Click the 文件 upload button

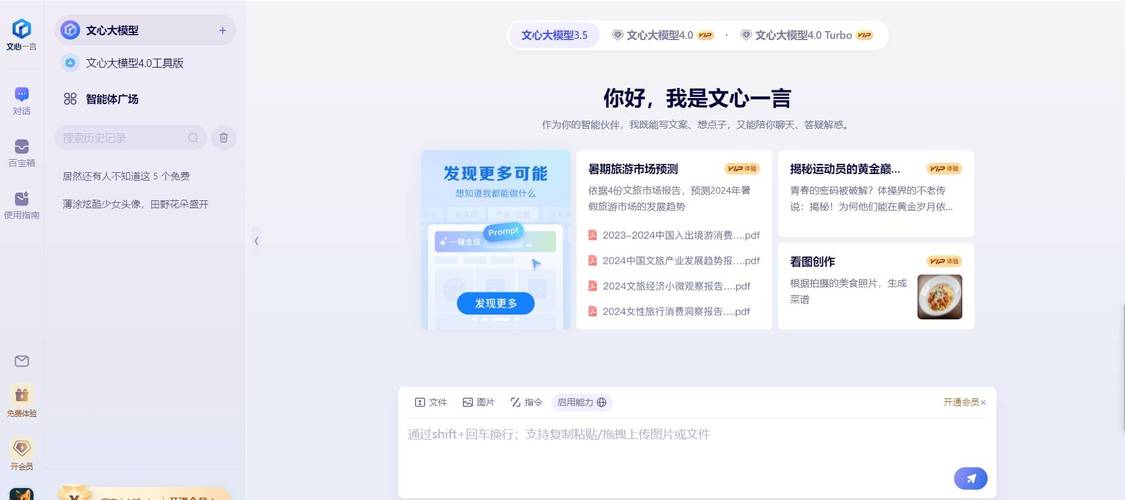point(430,402)
